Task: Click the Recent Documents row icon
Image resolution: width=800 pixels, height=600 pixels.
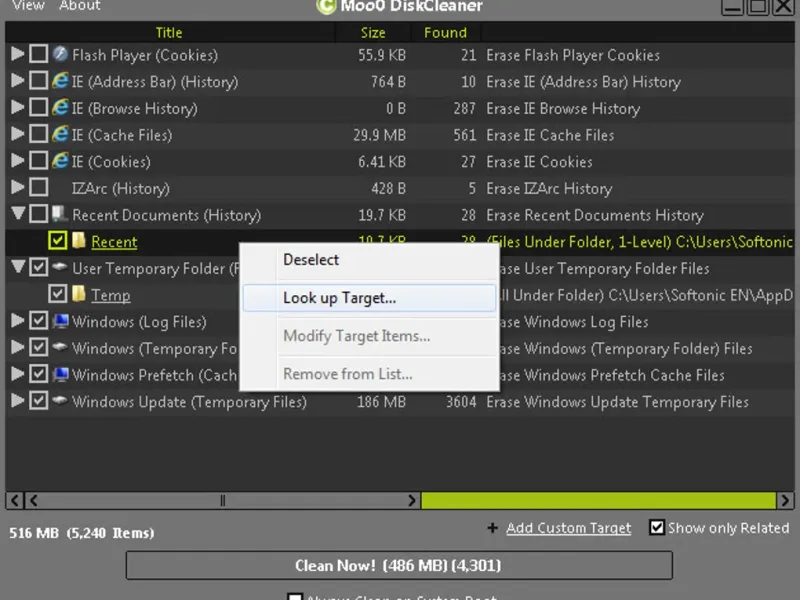Action: click(60, 214)
